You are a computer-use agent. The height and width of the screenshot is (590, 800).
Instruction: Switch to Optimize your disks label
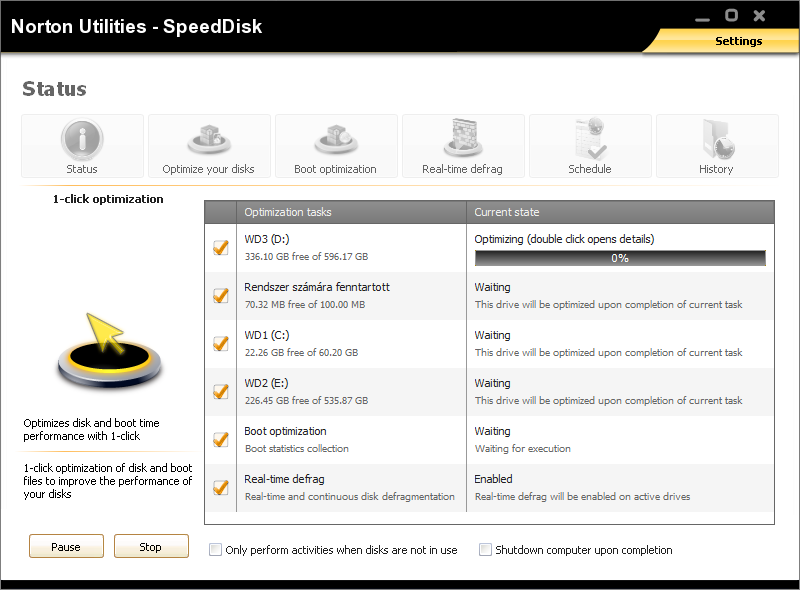coord(208,169)
